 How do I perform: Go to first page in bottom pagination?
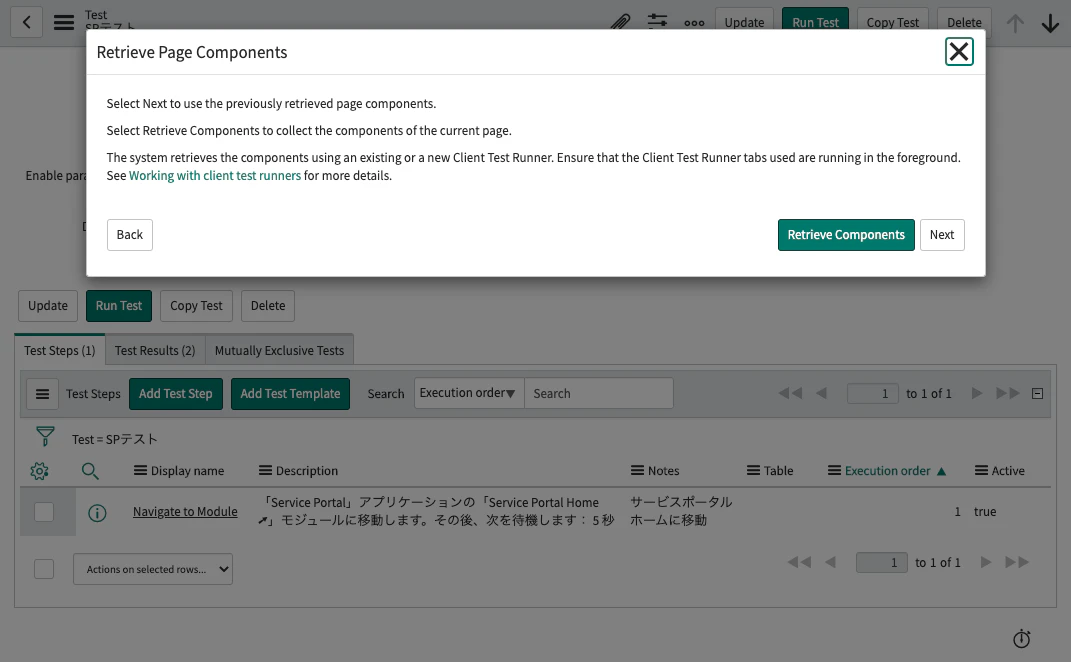coord(799,562)
